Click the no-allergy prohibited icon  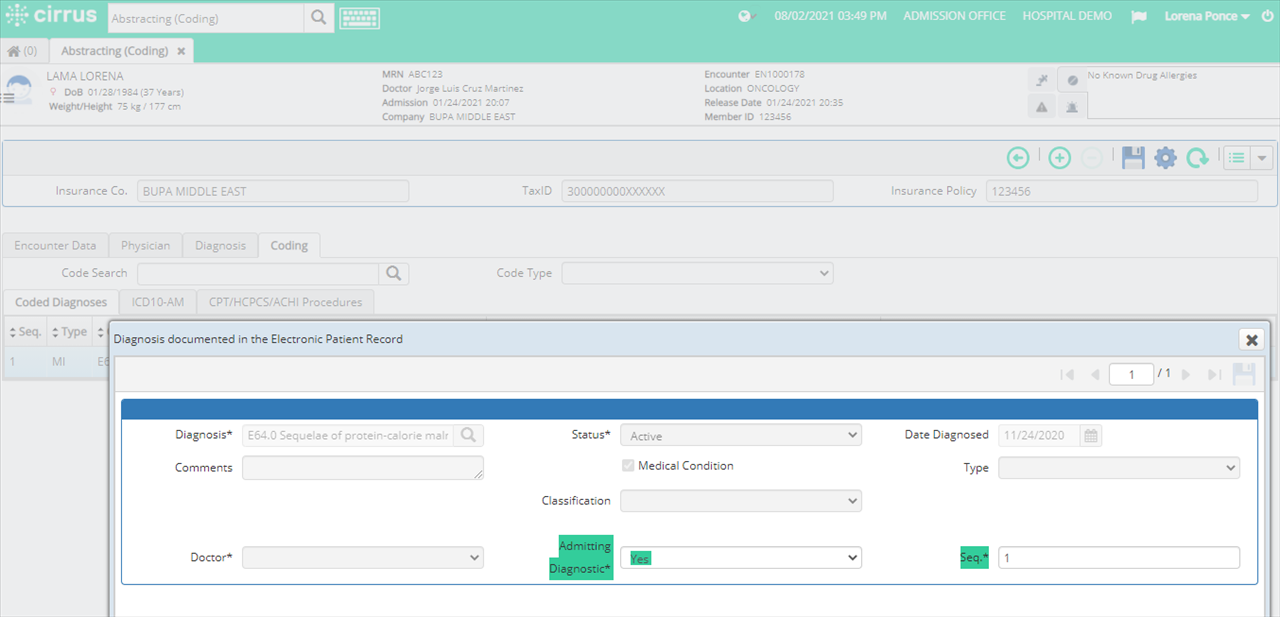click(x=1072, y=80)
